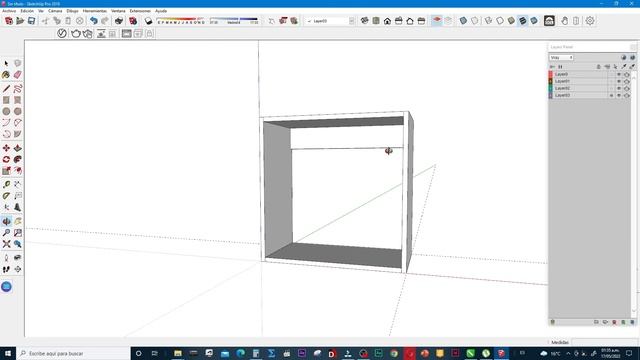Choose the Zoom magnifier tool
Screen dimensions: 640x360
(6, 233)
